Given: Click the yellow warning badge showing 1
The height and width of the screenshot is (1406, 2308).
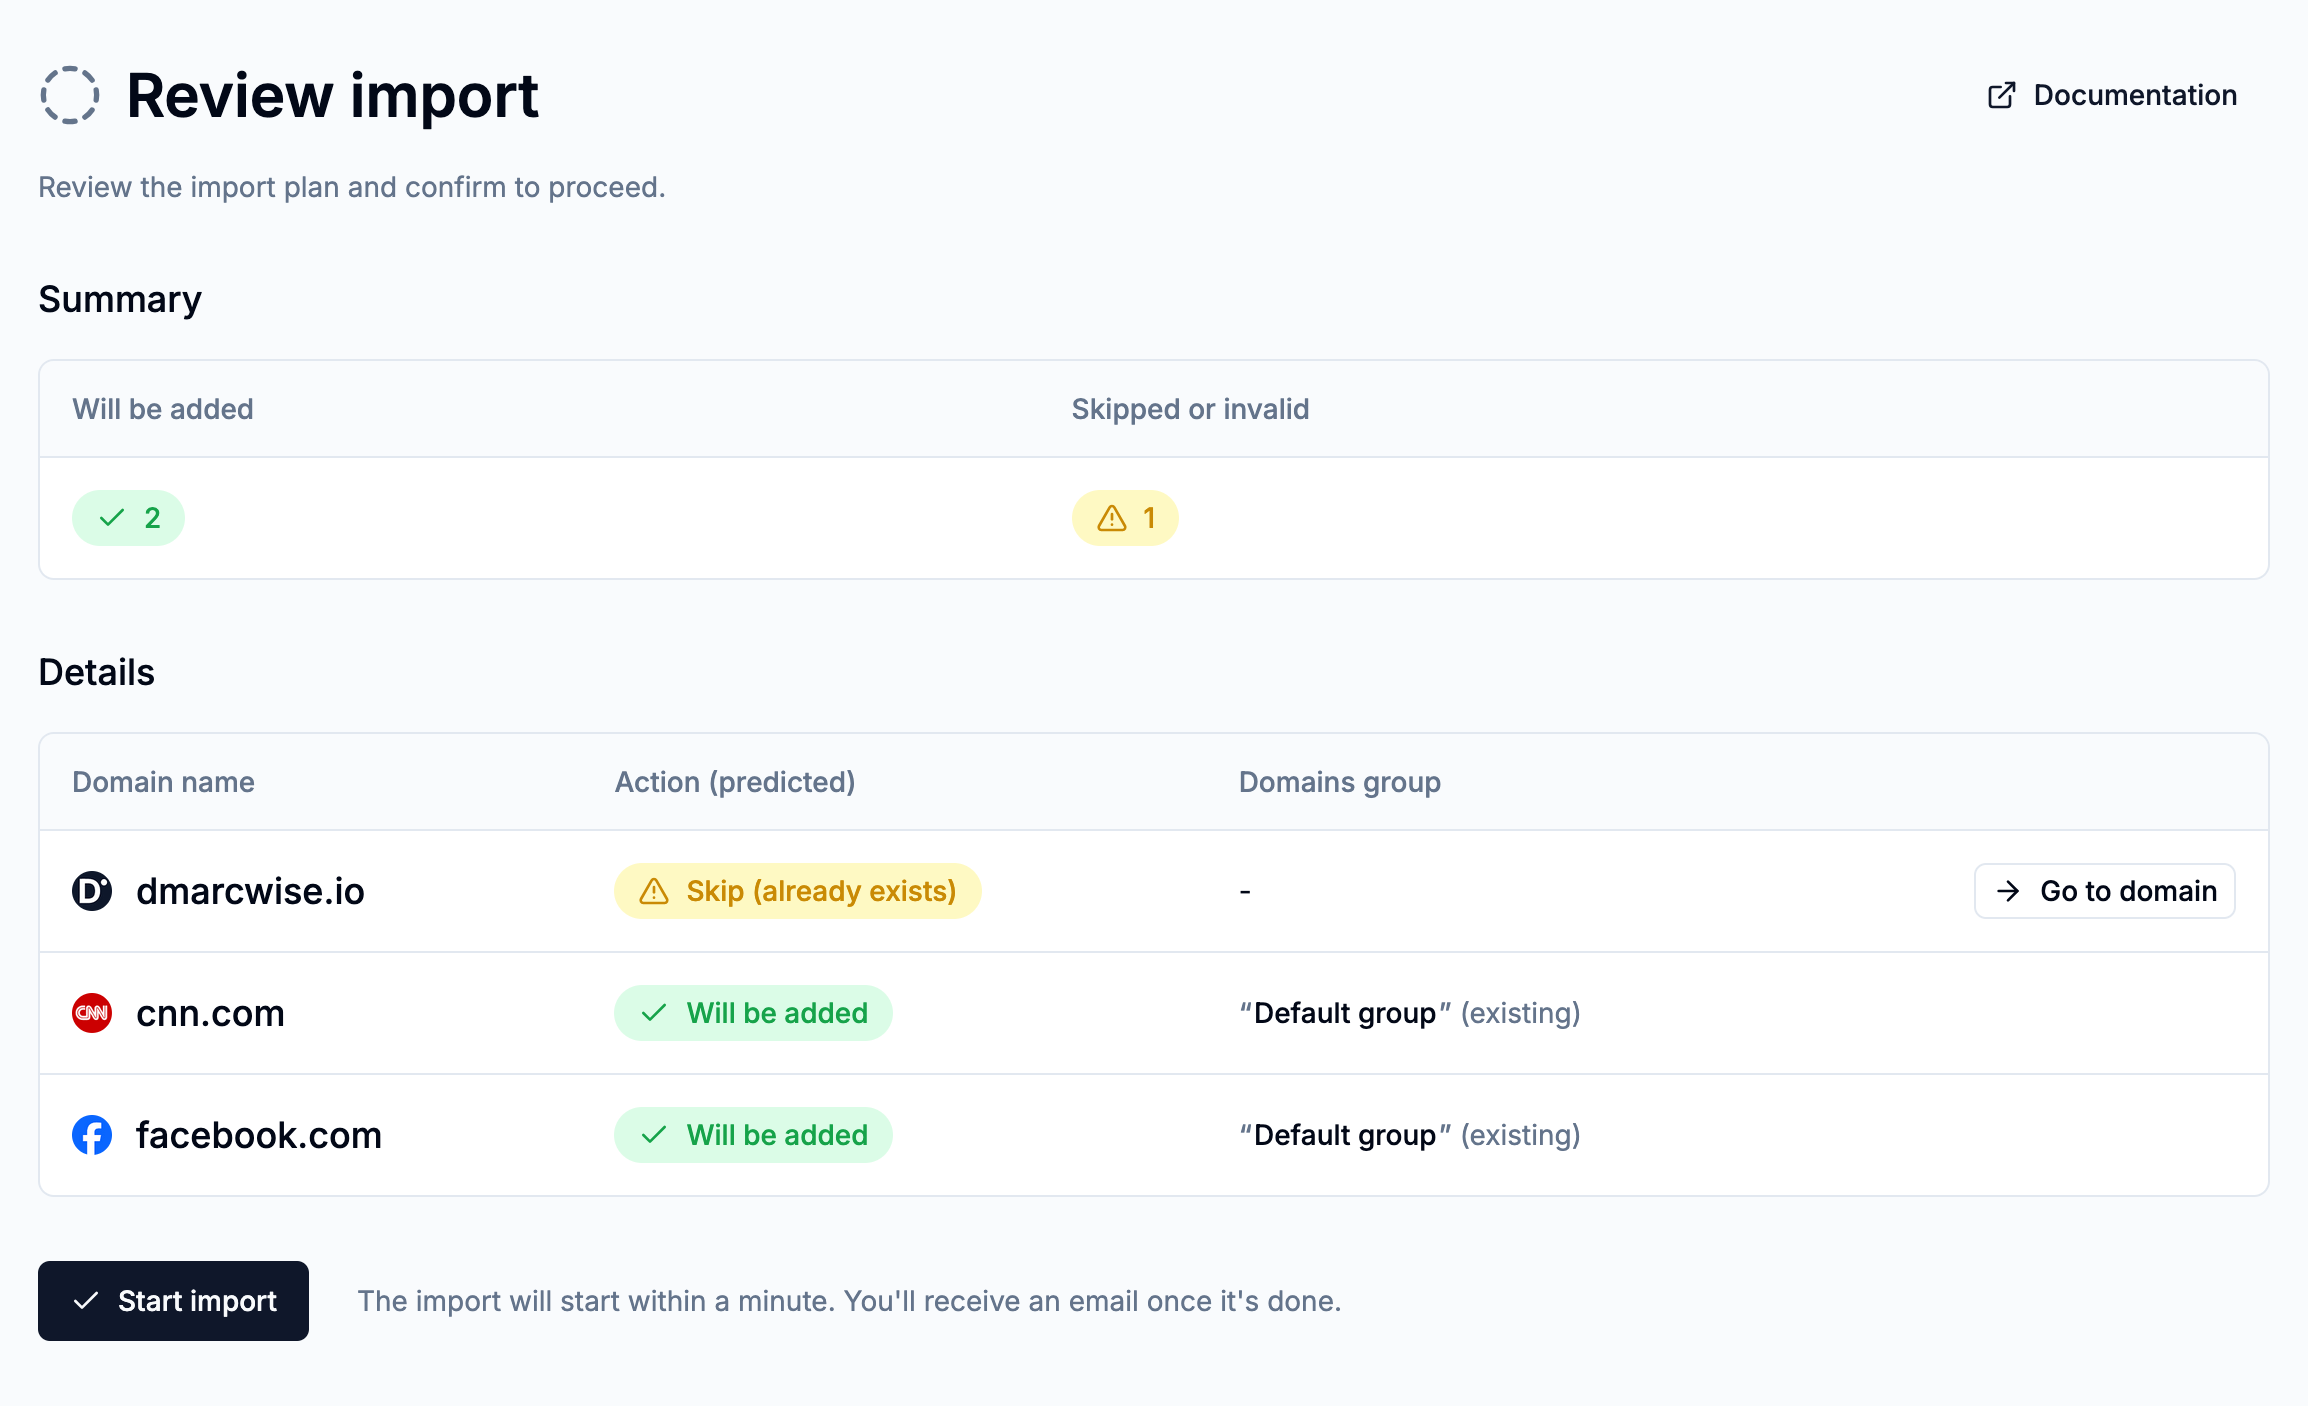Looking at the screenshot, I should pos(1125,518).
